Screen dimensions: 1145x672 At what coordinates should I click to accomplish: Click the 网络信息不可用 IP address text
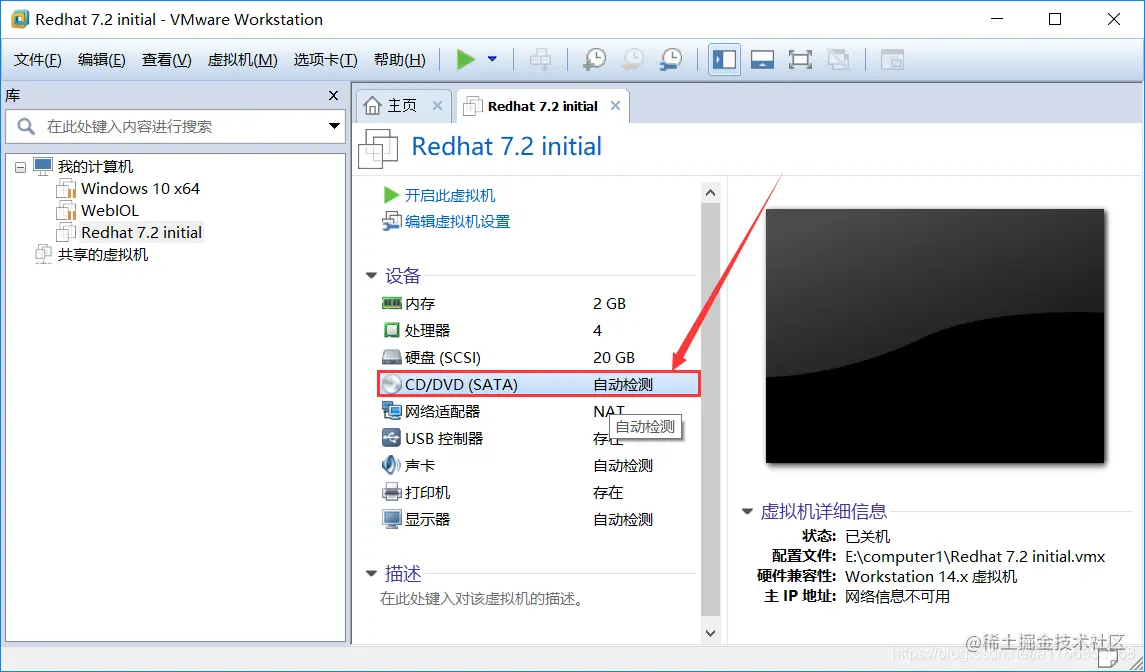897,596
